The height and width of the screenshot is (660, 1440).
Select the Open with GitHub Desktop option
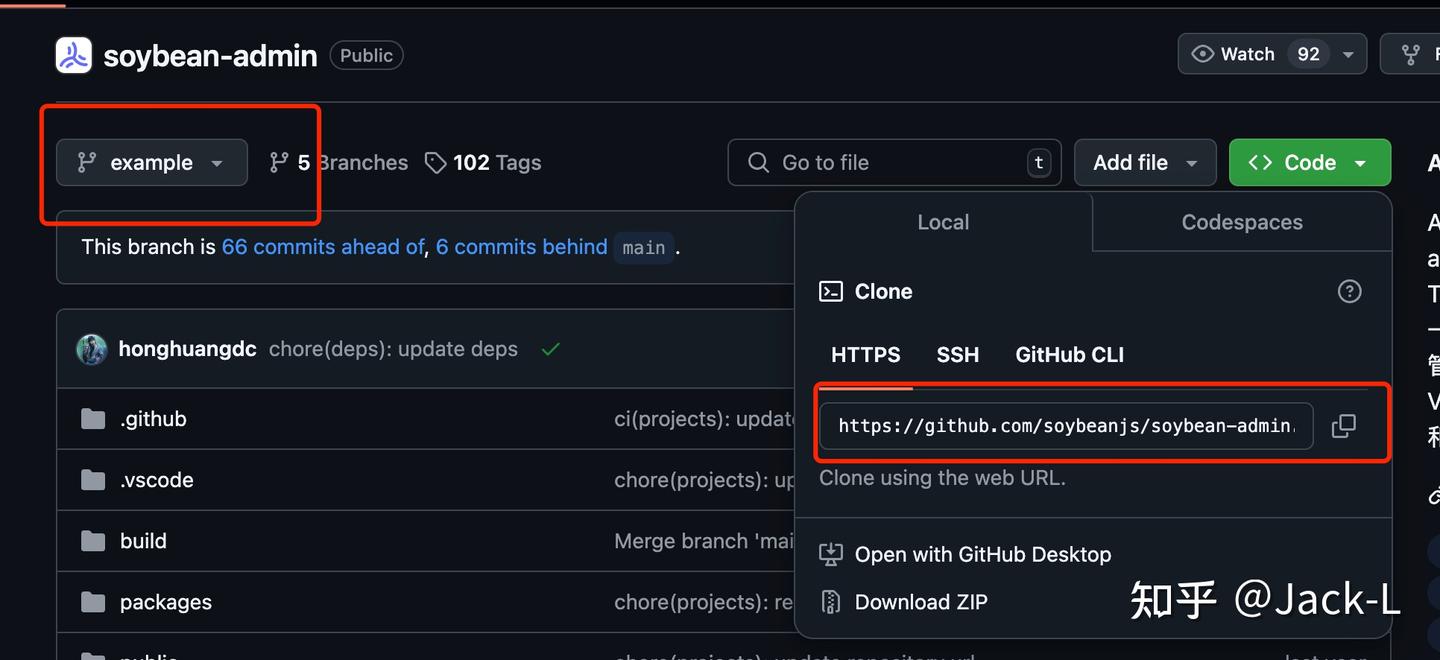982,554
